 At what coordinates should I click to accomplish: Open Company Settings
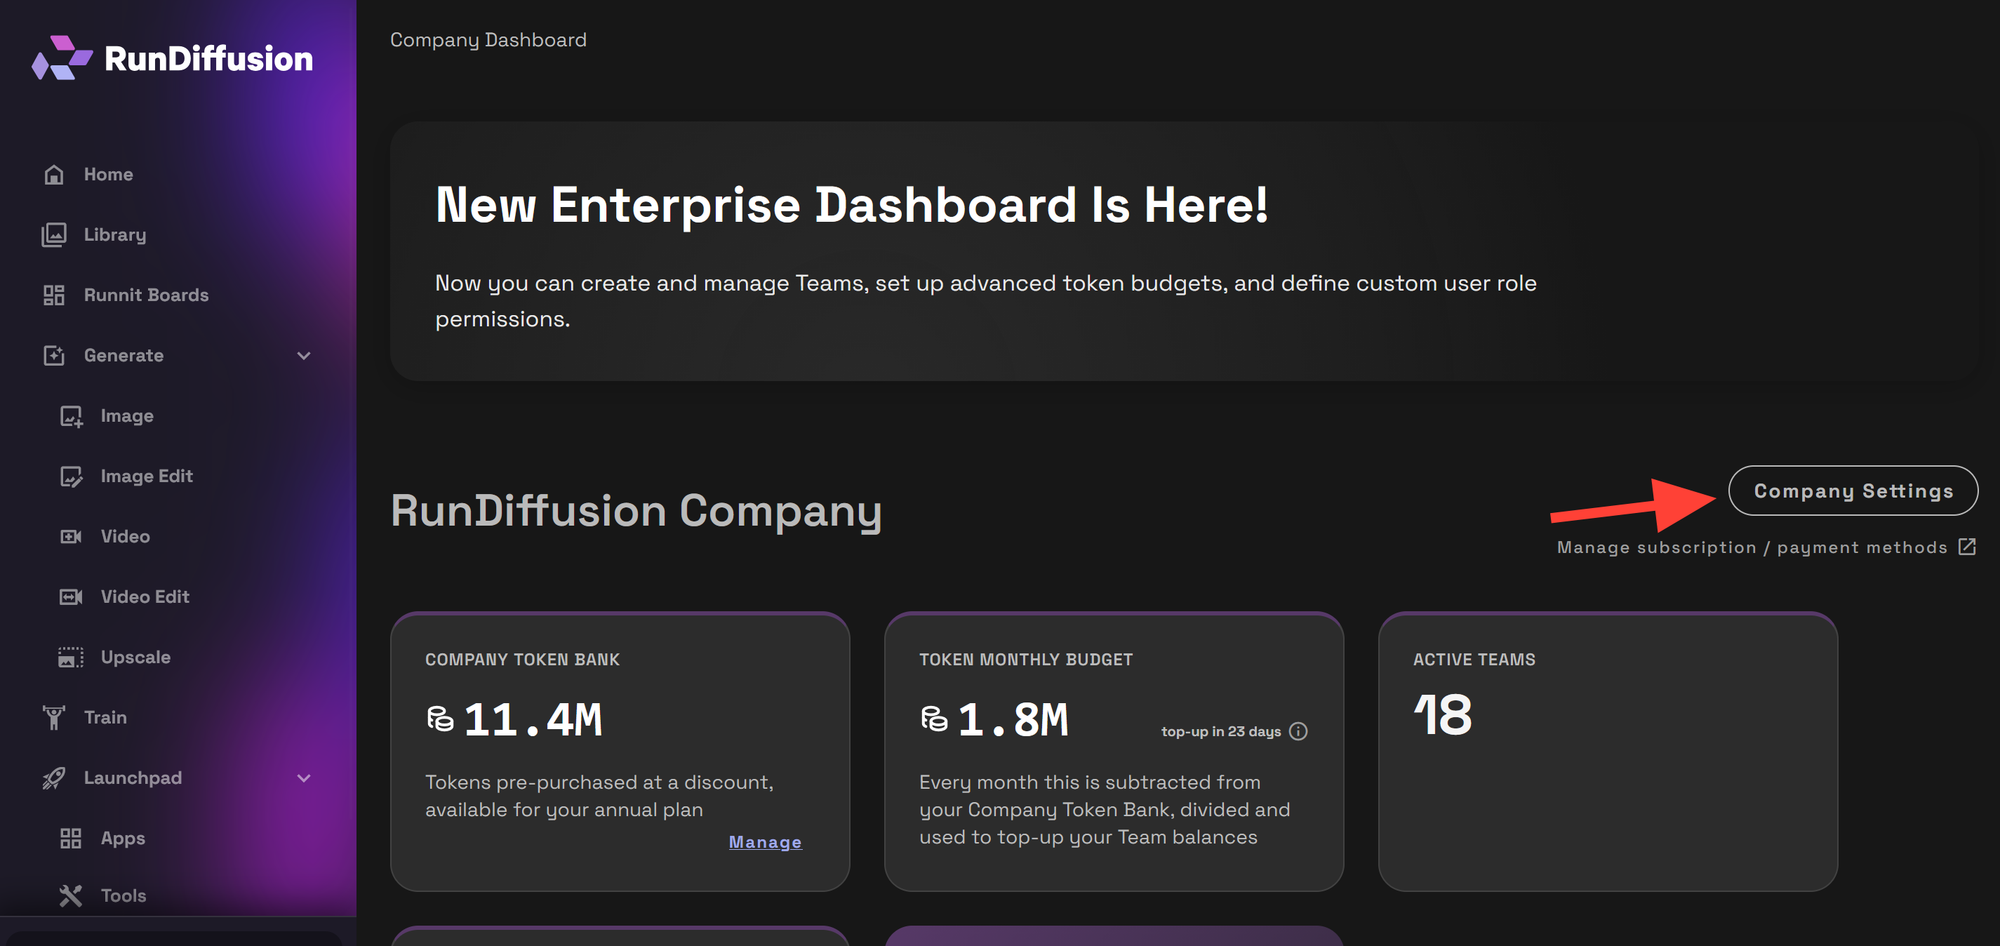tap(1853, 491)
